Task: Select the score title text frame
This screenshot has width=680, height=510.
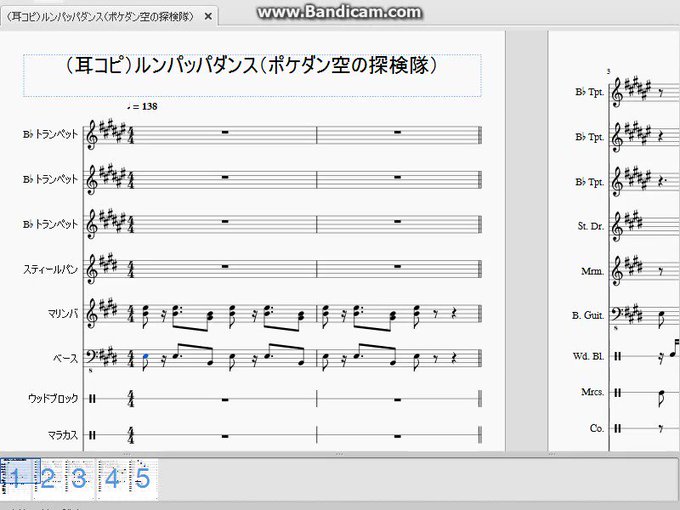Action: [x=252, y=75]
